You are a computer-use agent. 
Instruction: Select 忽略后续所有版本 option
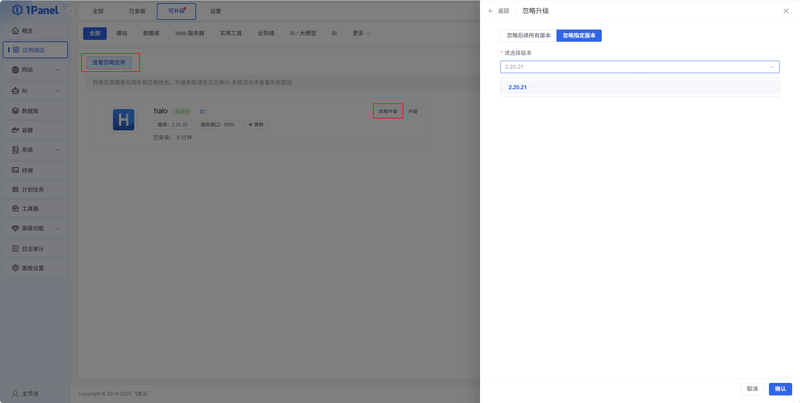click(x=529, y=35)
